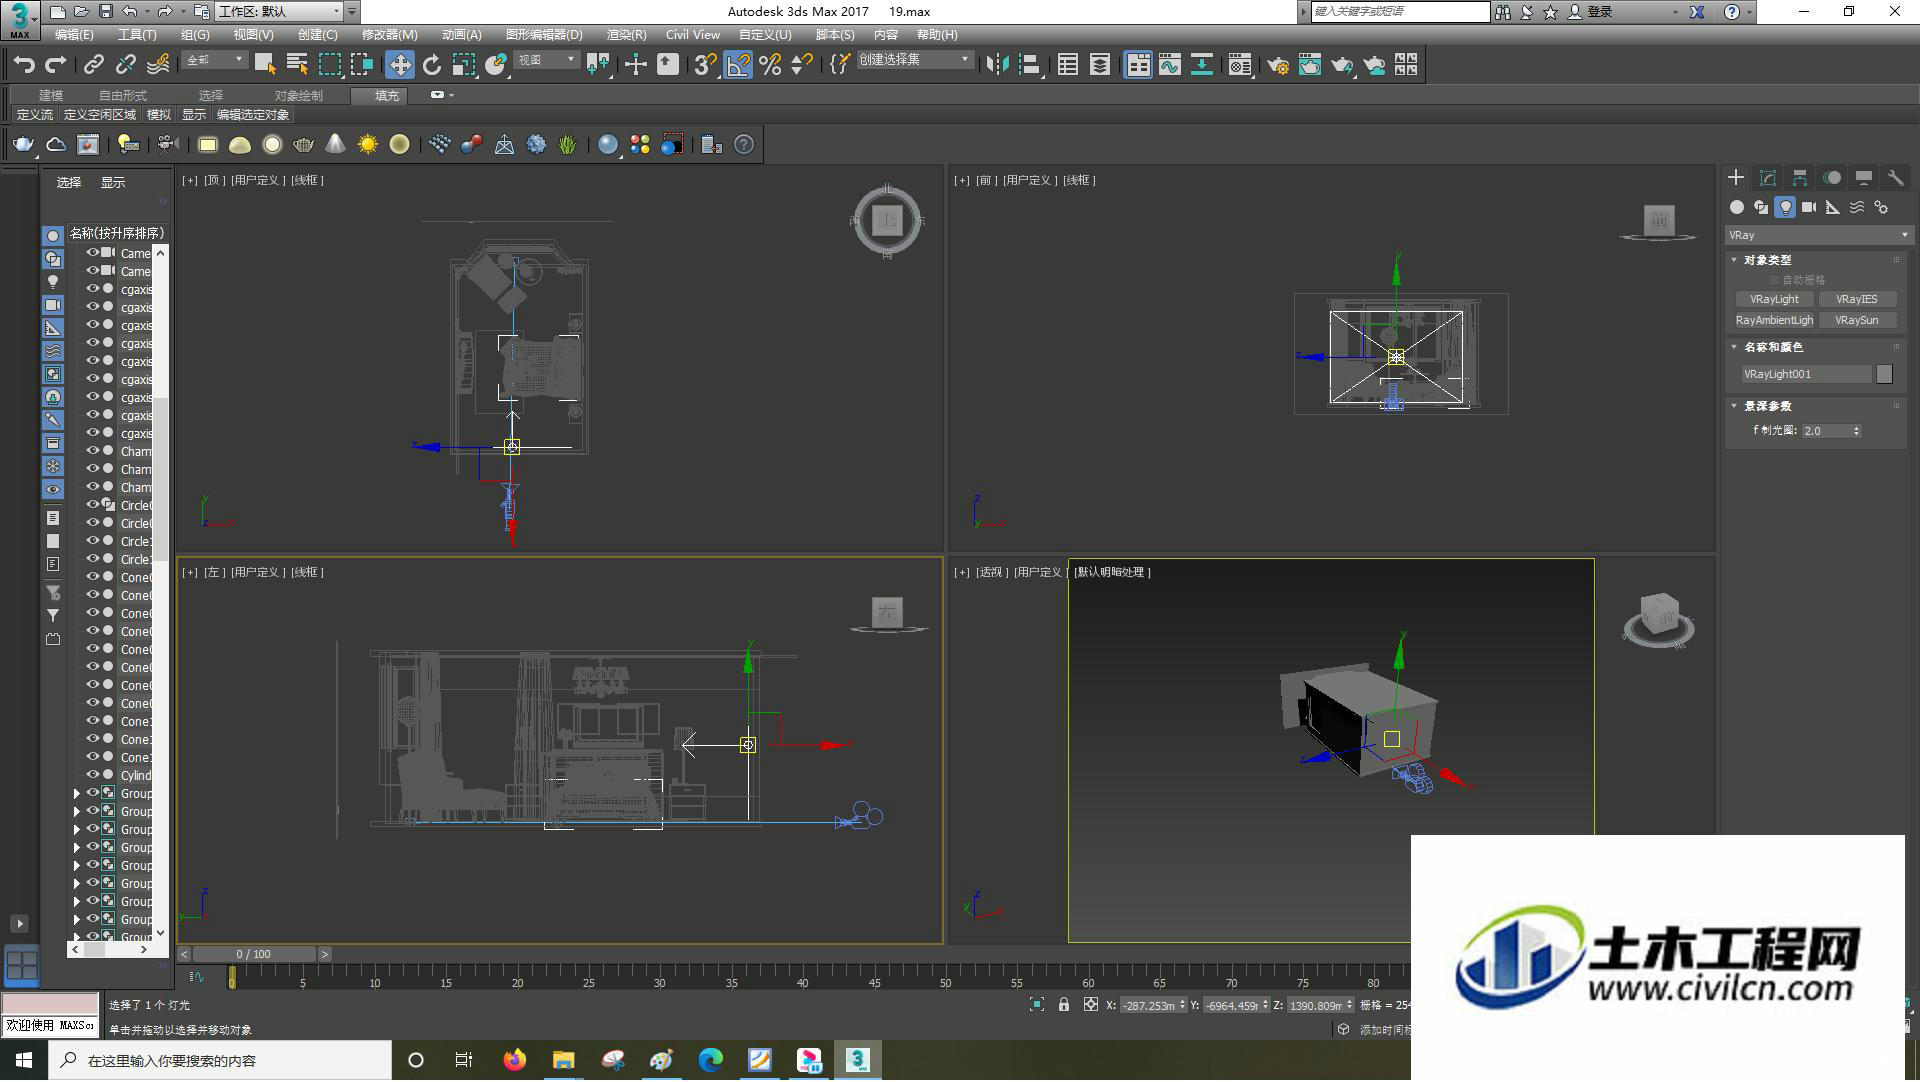Open the 视图 reference coordinate dropdown

546,61
